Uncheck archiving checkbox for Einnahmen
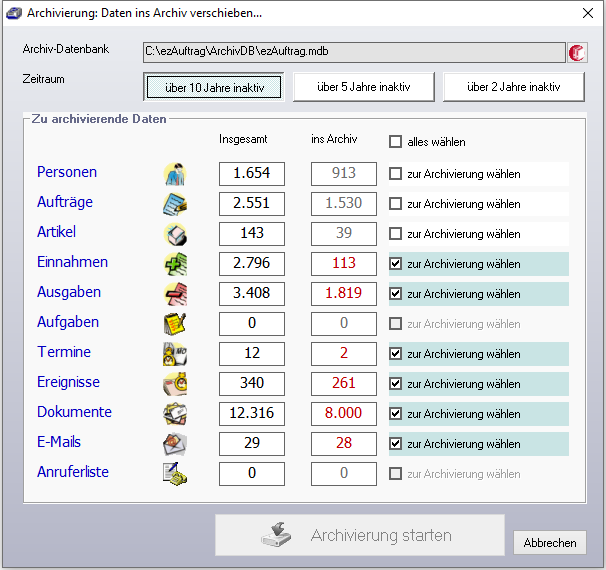This screenshot has width=606, height=570. click(396, 264)
